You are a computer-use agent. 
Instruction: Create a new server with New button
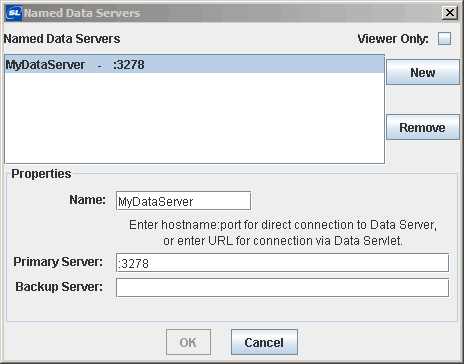pos(423,72)
